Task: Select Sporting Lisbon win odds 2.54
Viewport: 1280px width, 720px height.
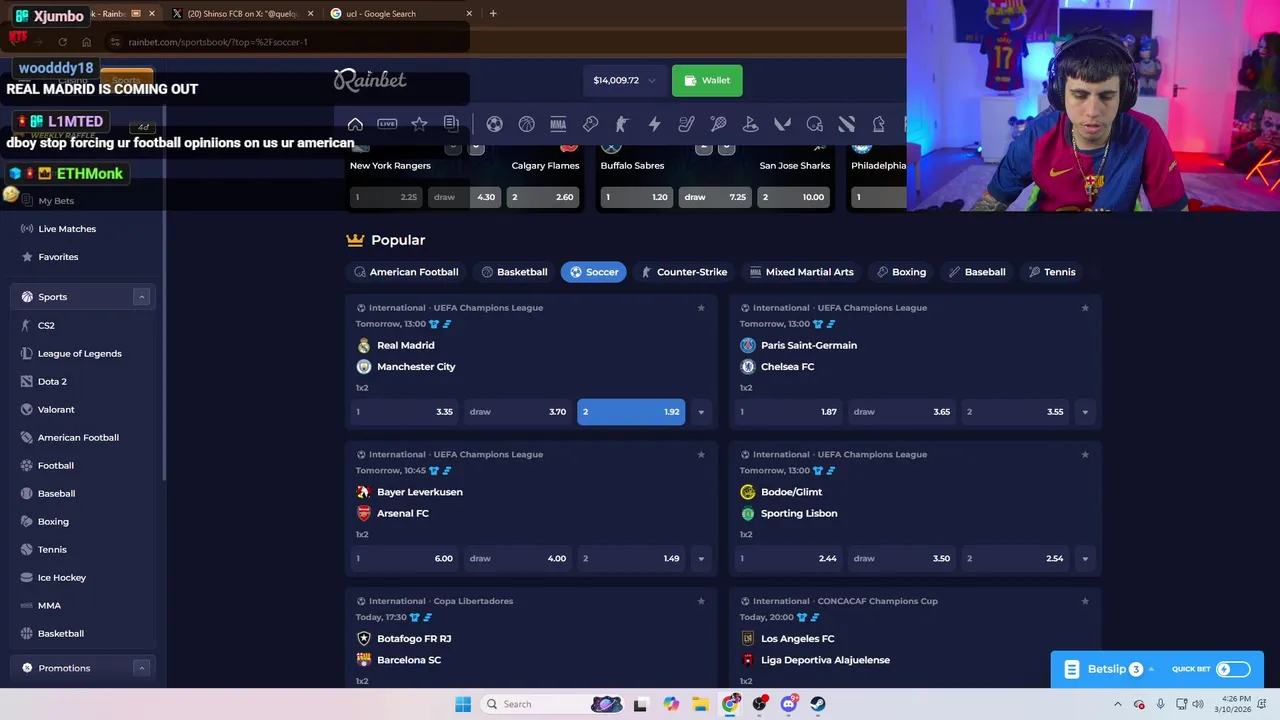Action: click(1015, 559)
